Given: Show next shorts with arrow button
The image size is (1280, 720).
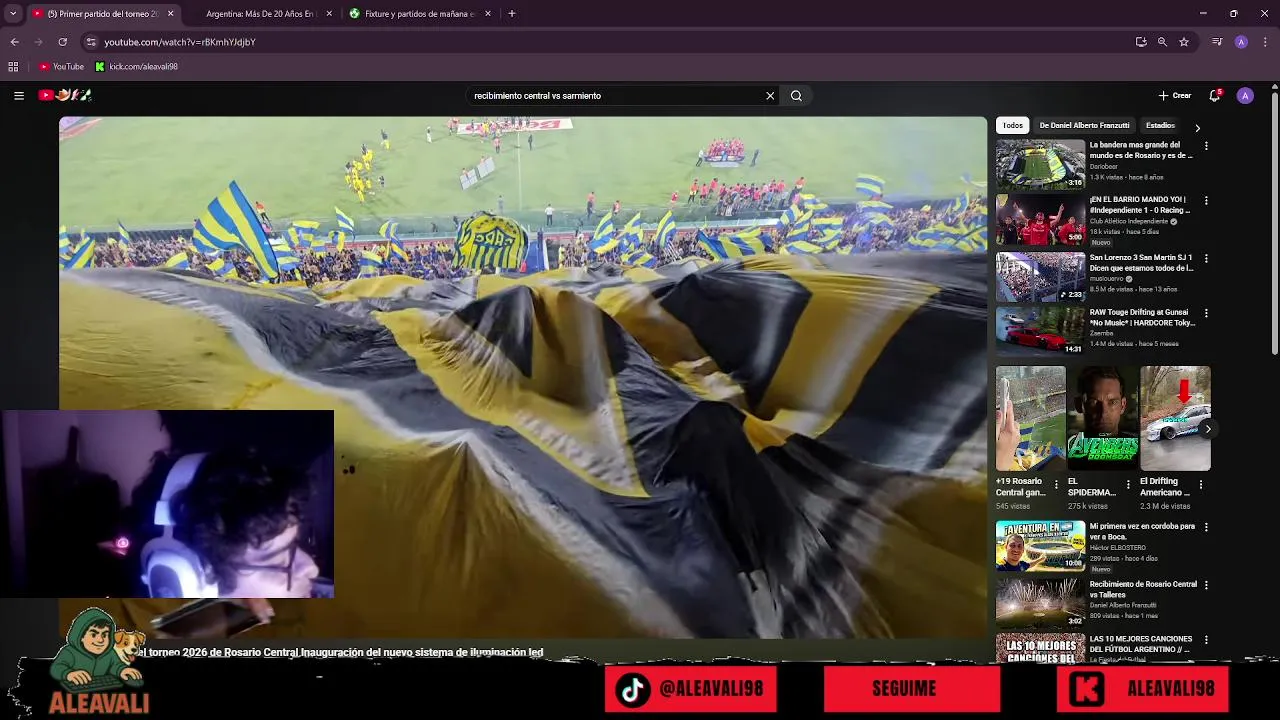Looking at the screenshot, I should (1208, 429).
